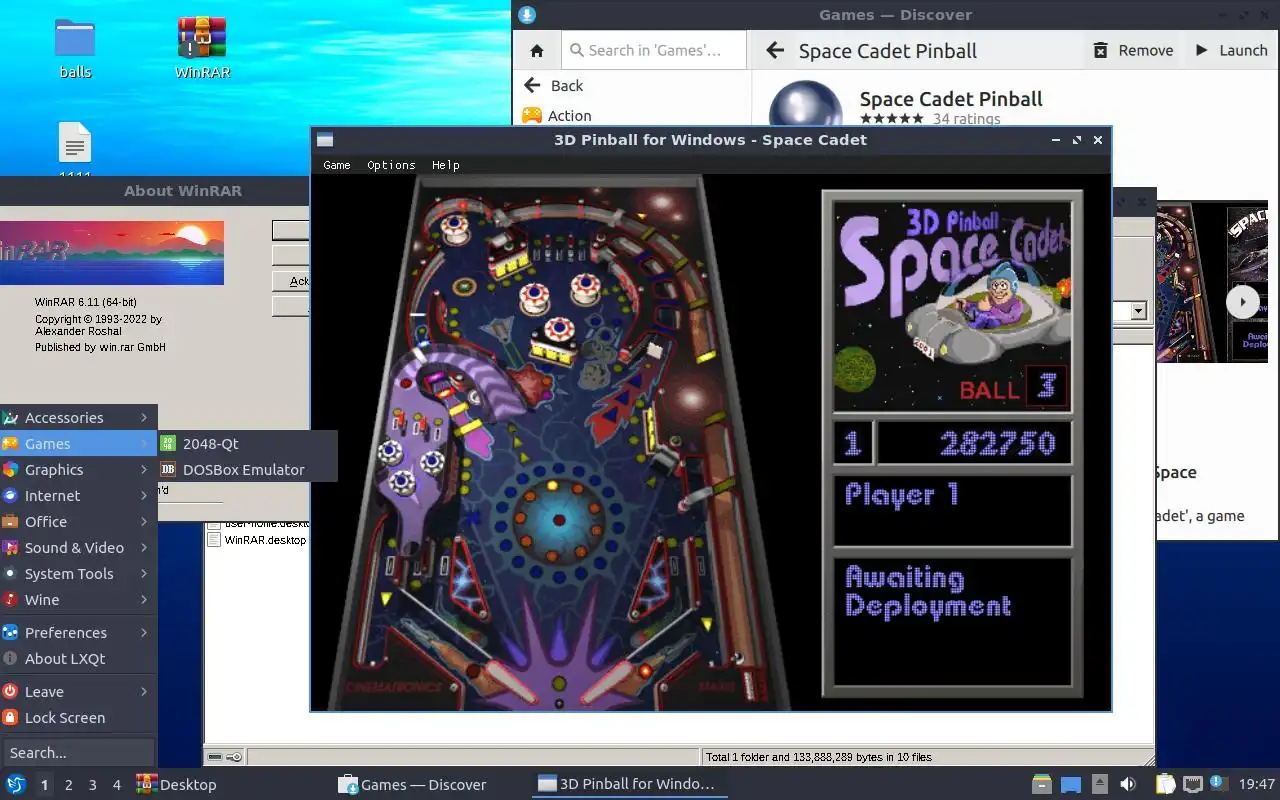Screen dimensions: 1280x800
Task: Open the Game menu in 3D Pinball
Action: [x=337, y=165]
